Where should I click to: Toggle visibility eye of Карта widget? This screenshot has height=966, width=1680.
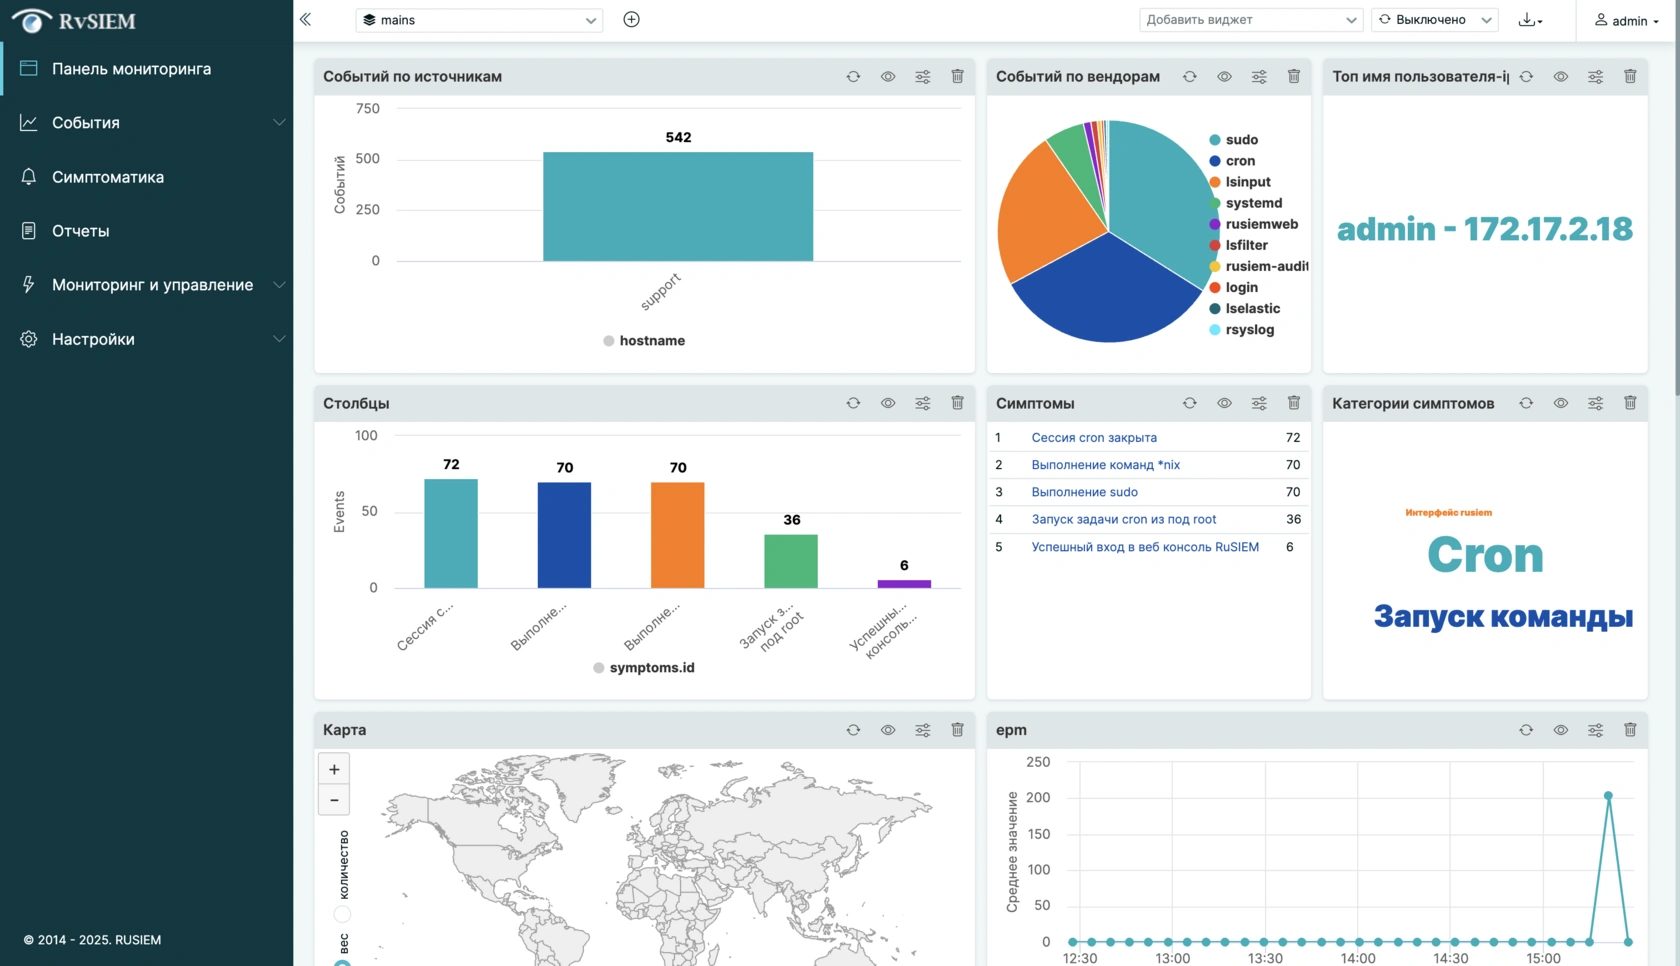pos(888,730)
